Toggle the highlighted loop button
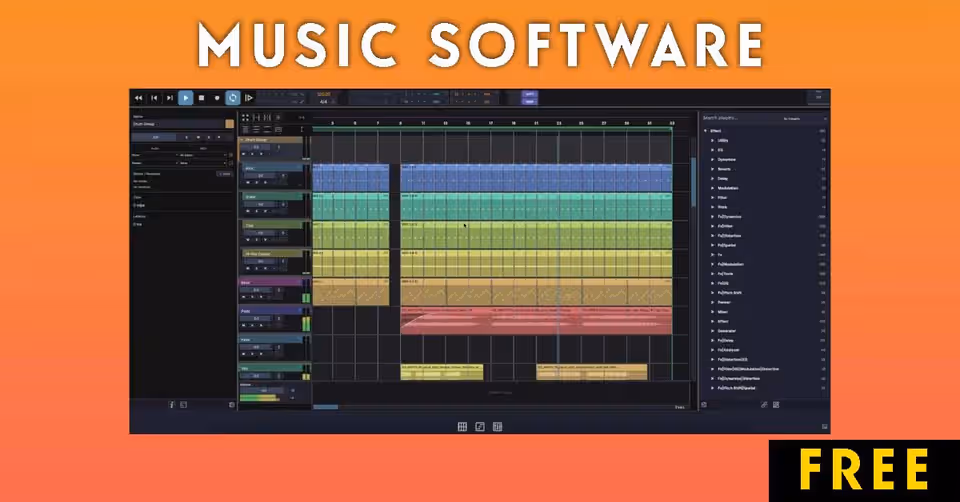Screen dimensions: 960x502 [233, 98]
